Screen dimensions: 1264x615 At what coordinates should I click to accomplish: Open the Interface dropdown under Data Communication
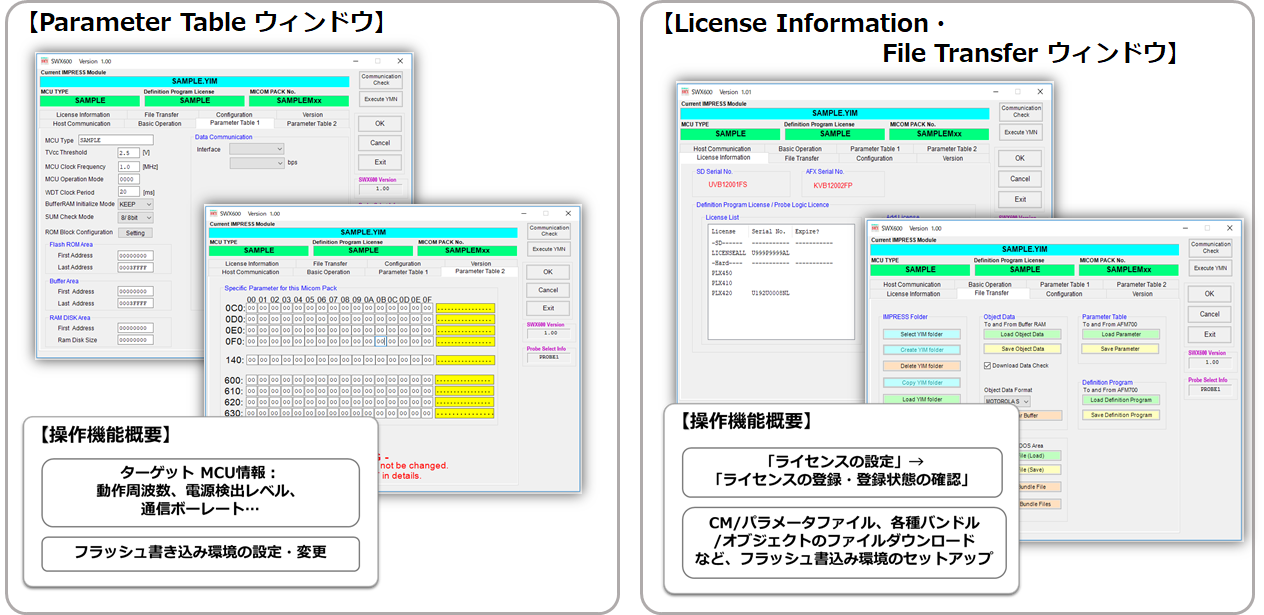click(256, 149)
